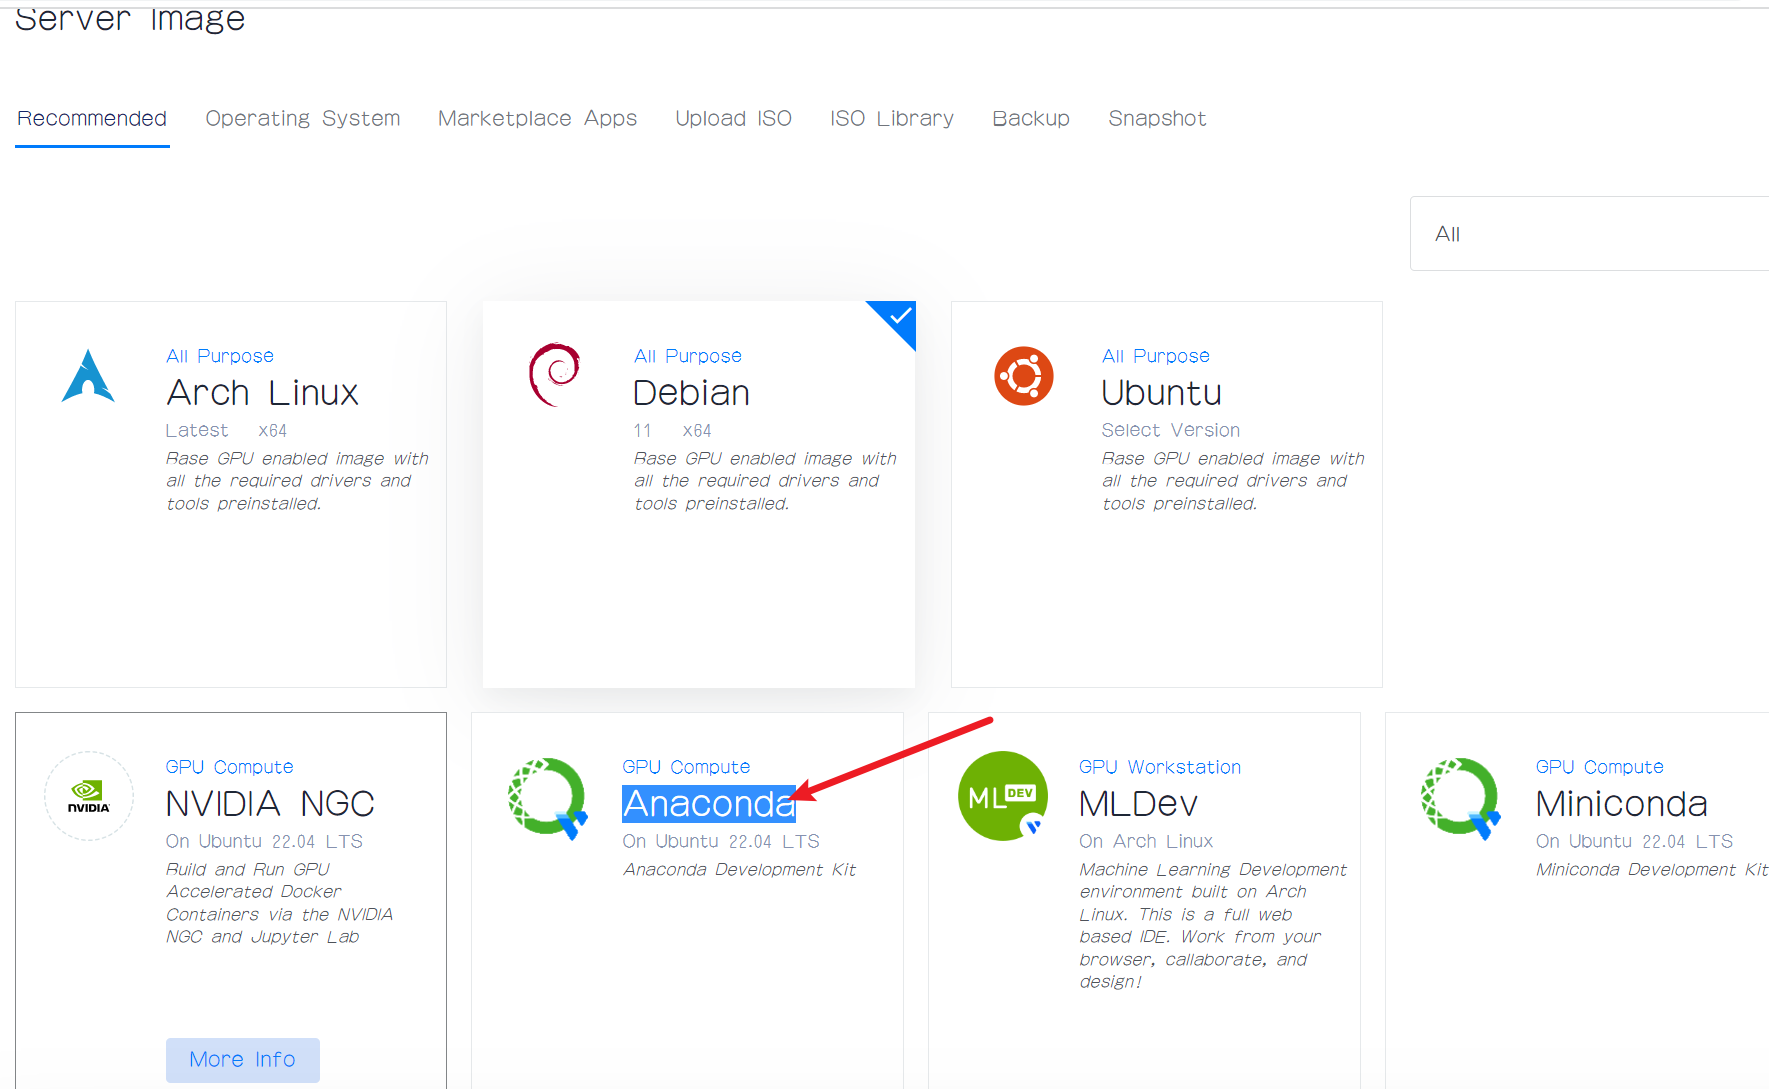Select the Arch Linux title
This screenshot has width=1769, height=1089.
(x=262, y=393)
